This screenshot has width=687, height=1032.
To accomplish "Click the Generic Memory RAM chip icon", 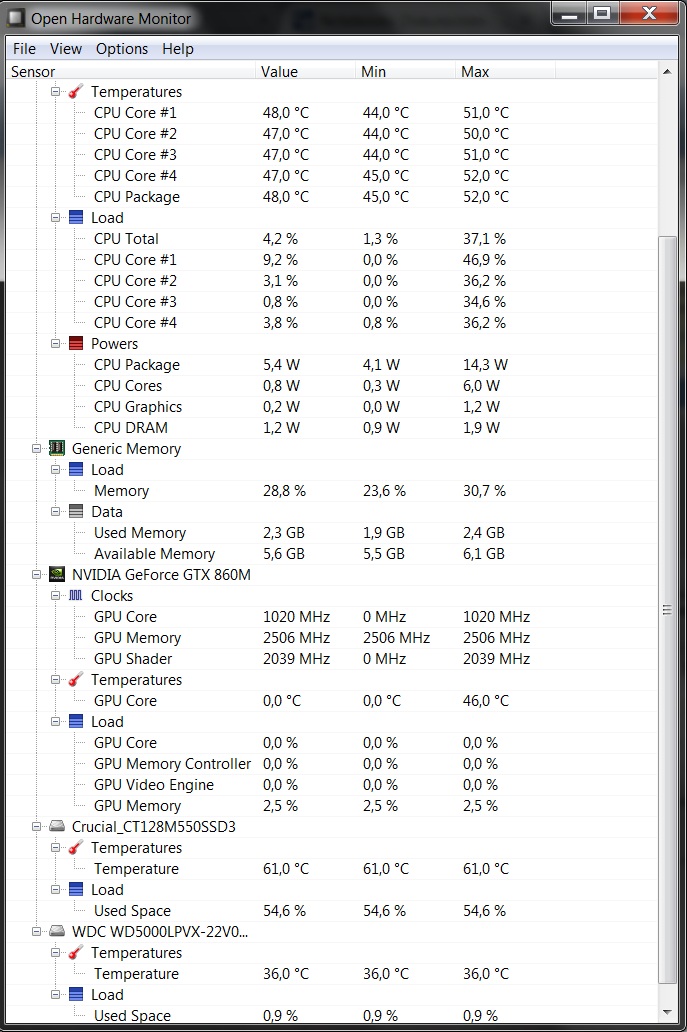I will (57, 448).
